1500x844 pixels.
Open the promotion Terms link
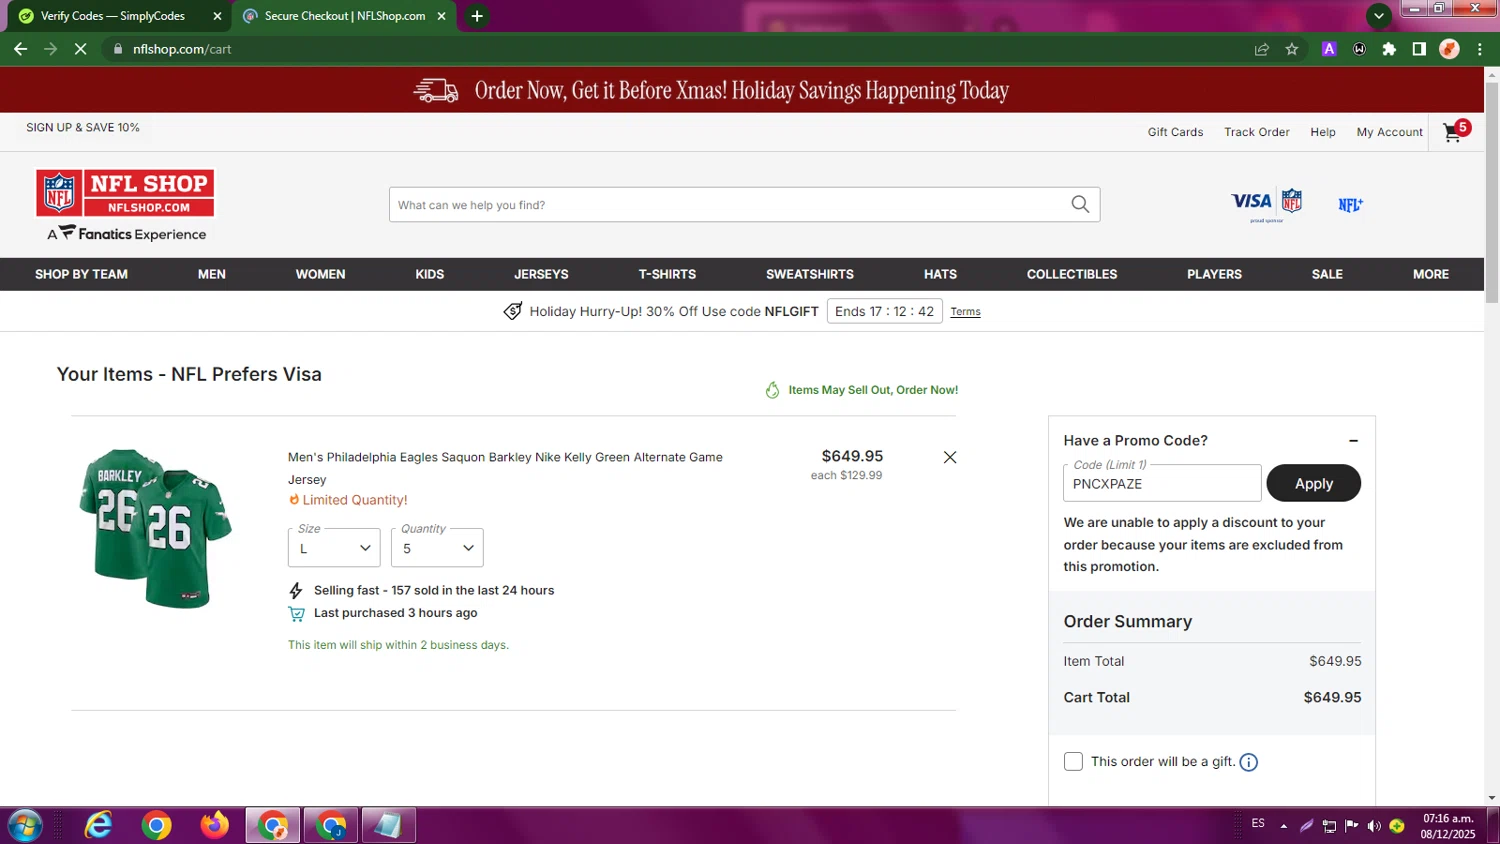(x=965, y=312)
